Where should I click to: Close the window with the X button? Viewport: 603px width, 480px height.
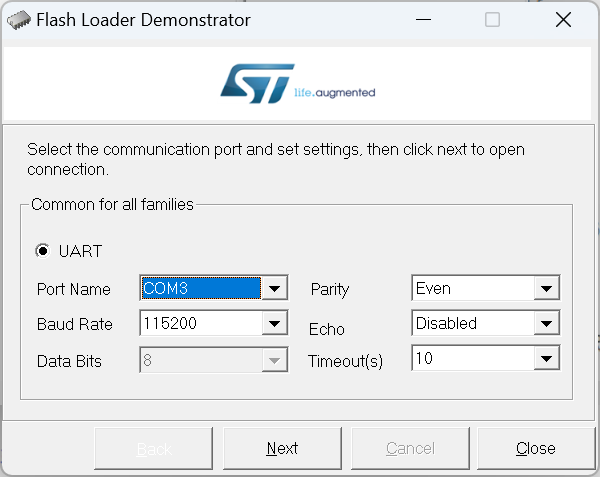tap(563, 20)
